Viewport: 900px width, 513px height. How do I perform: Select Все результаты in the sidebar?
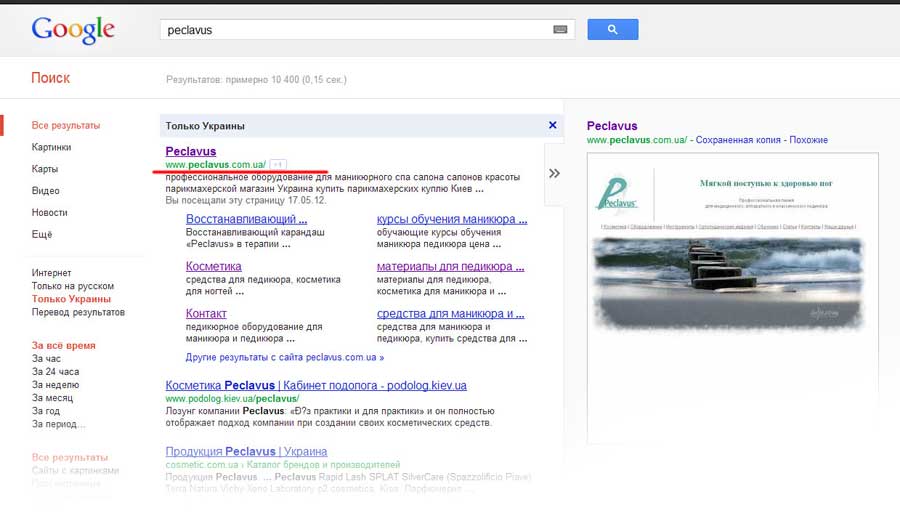click(x=65, y=125)
